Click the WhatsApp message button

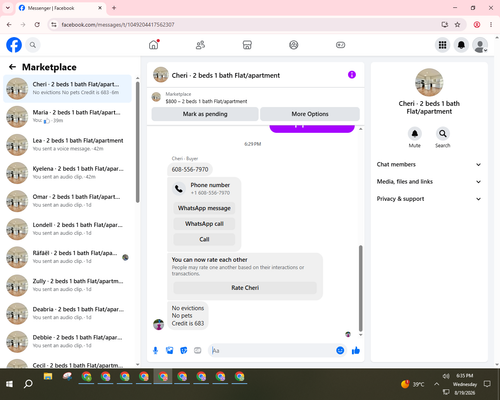(204, 208)
